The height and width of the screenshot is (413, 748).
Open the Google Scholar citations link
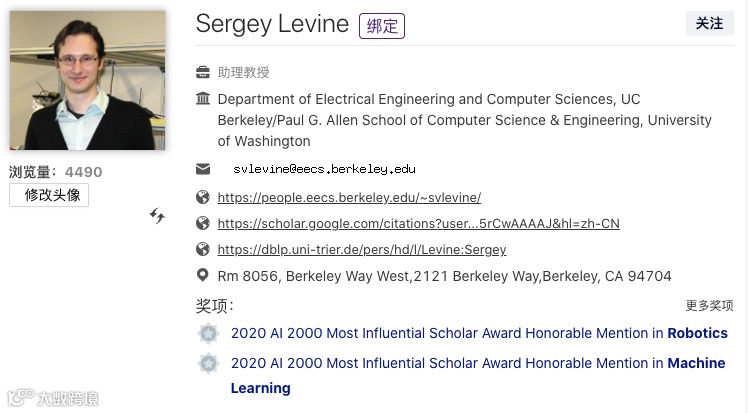coord(418,224)
